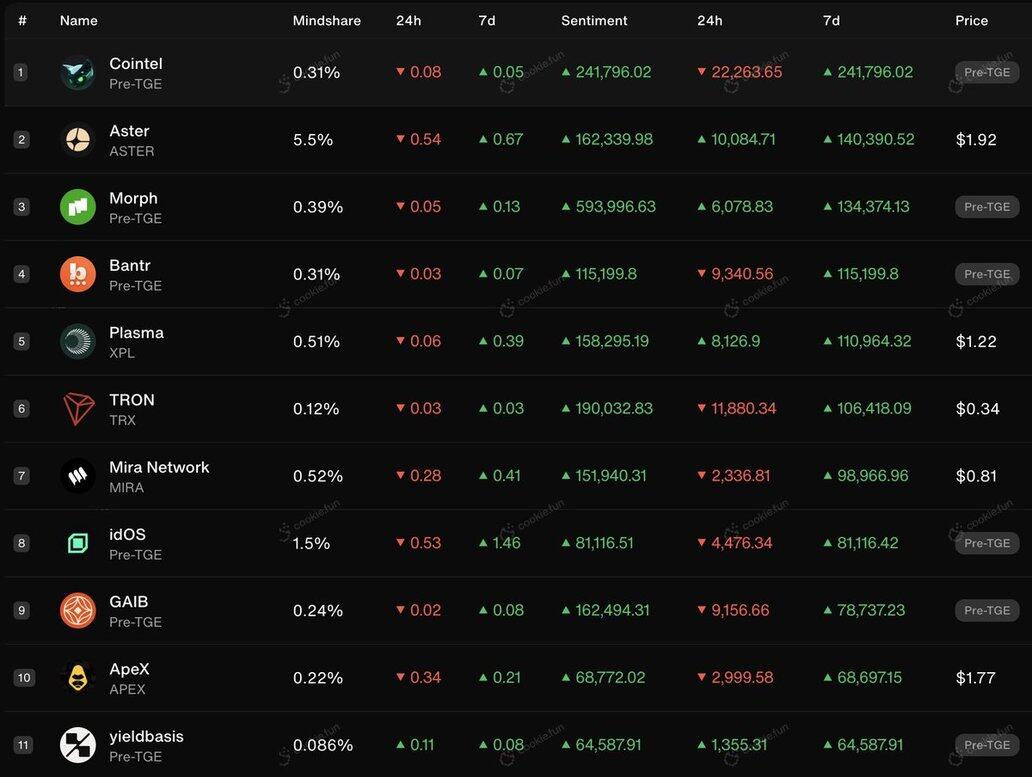1032x777 pixels.
Task: Sort by the Name column header
Action: click(x=78, y=21)
